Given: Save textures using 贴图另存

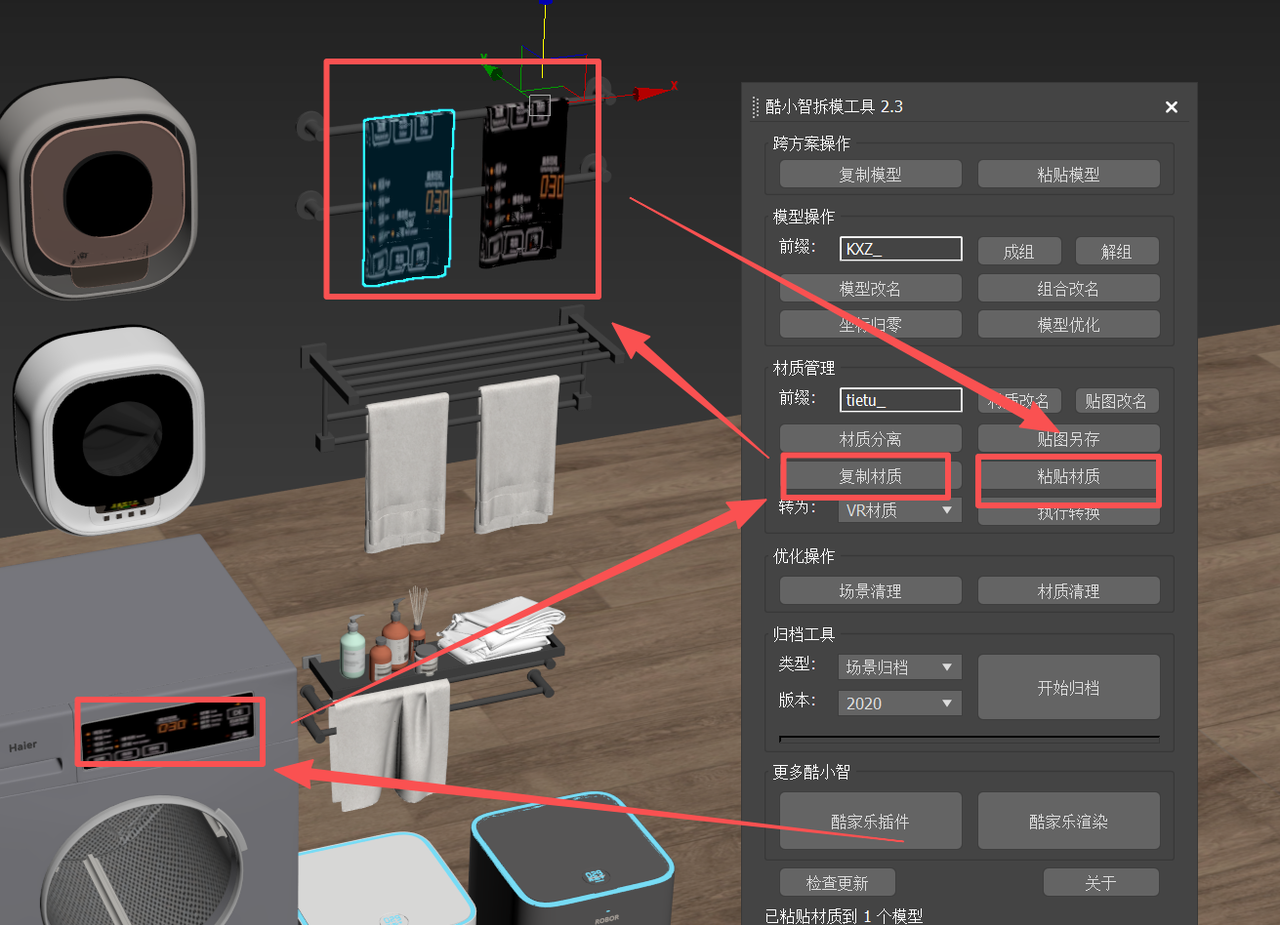Looking at the screenshot, I should click(x=1068, y=438).
